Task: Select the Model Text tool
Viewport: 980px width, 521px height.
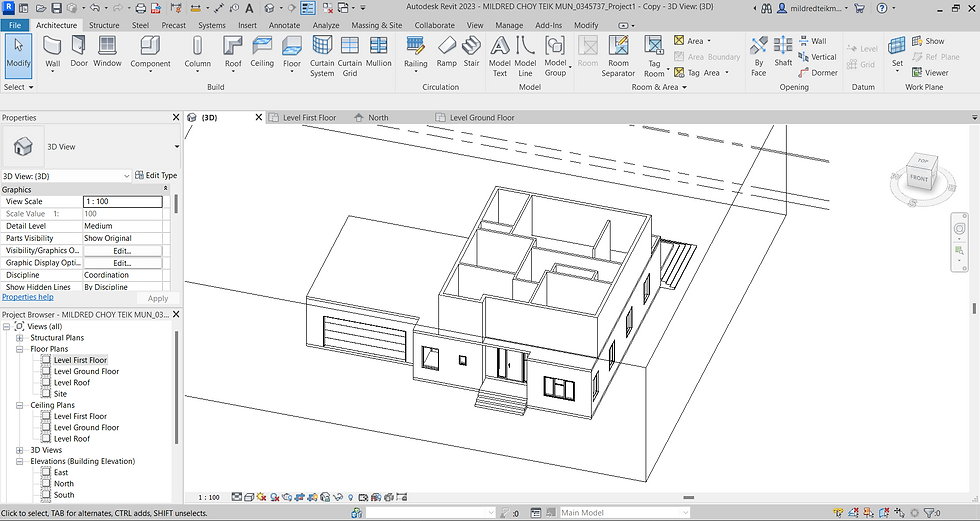Action: point(499,56)
